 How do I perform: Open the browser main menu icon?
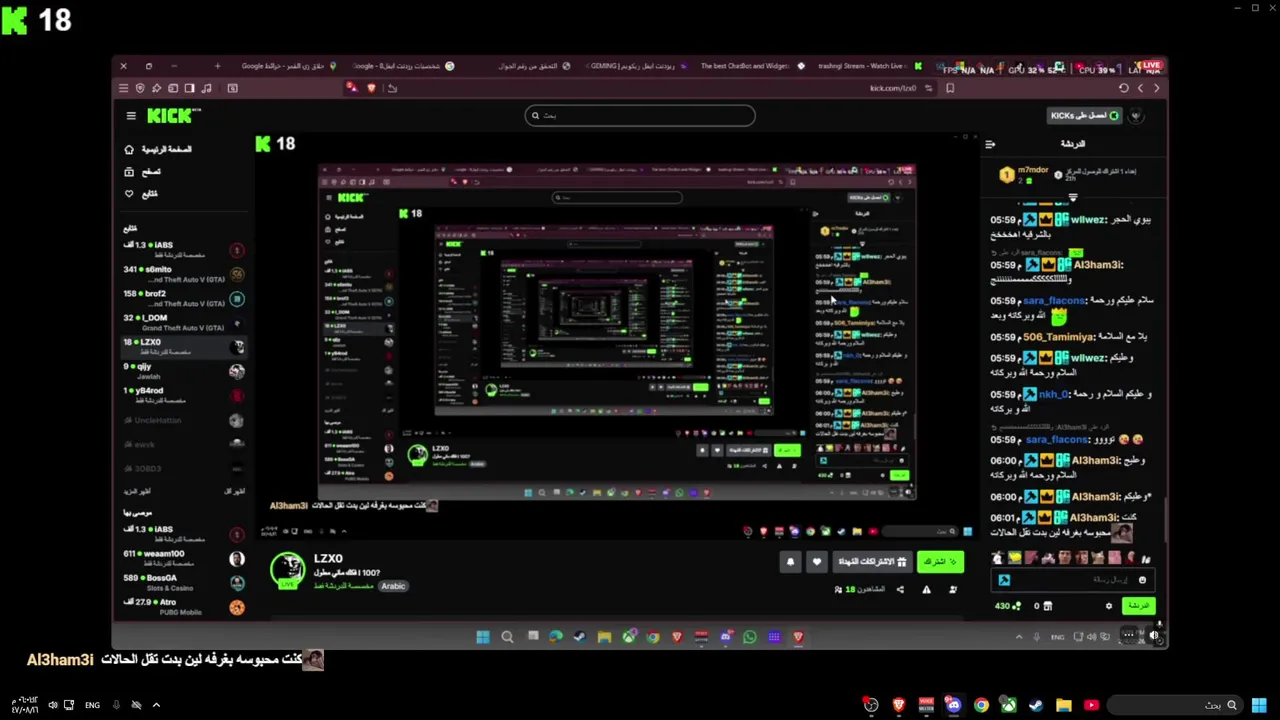click(x=124, y=88)
